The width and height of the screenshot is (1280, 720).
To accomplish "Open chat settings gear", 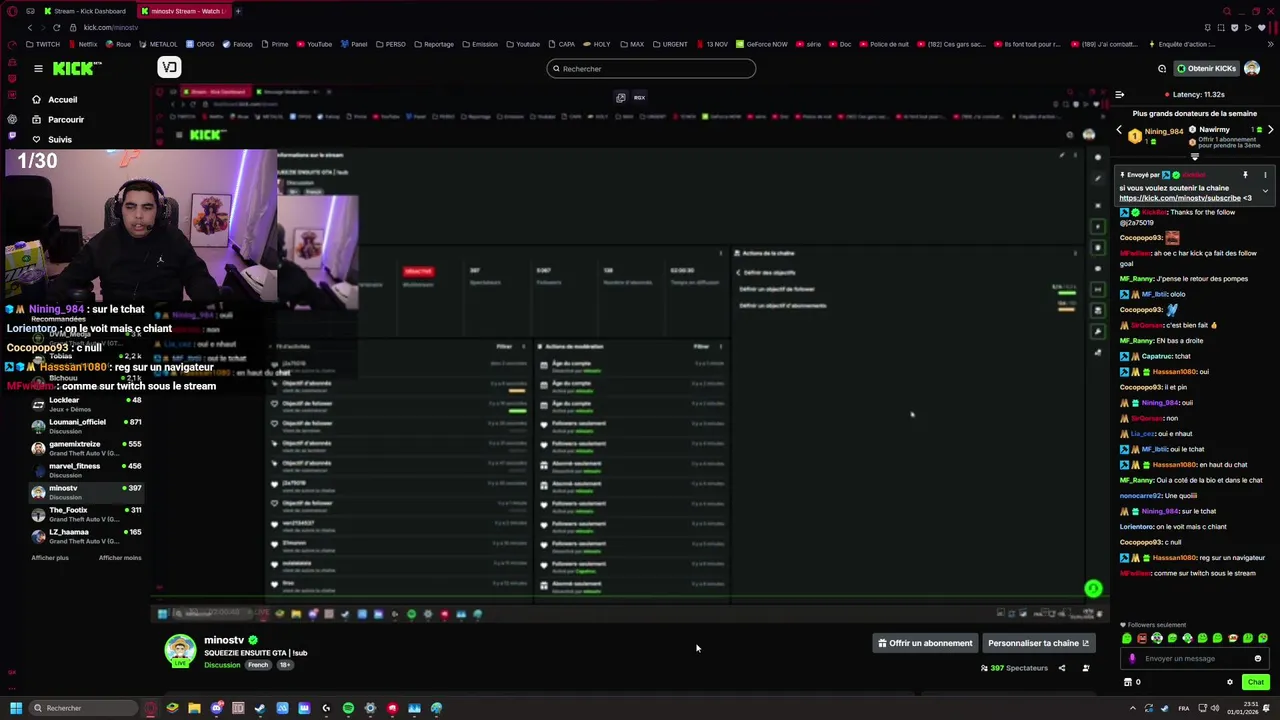I will pyautogui.click(x=1230, y=682).
